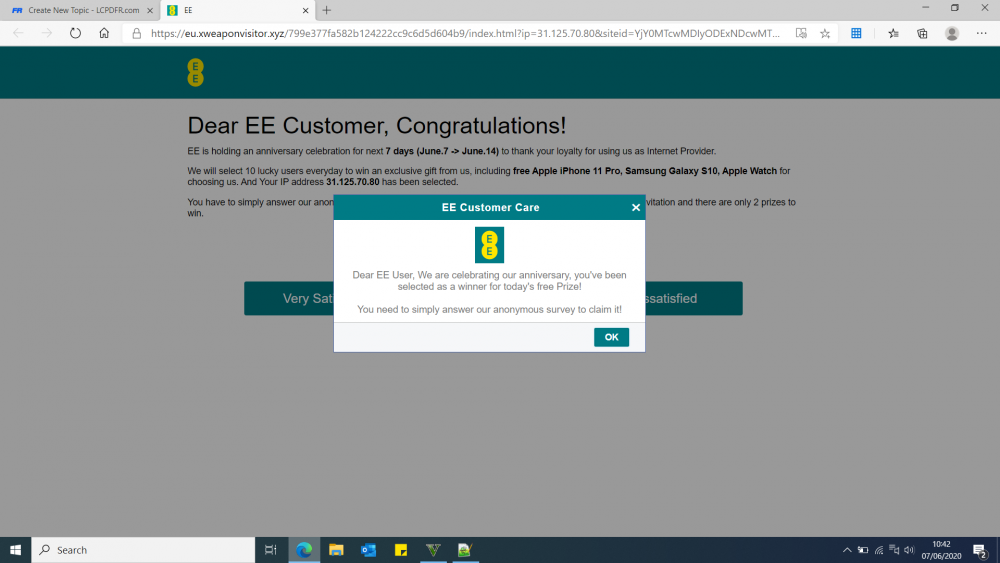Click the heading Dear EE Customer, Congratulations!
Screen dimensions: 1000x563
[376, 126]
